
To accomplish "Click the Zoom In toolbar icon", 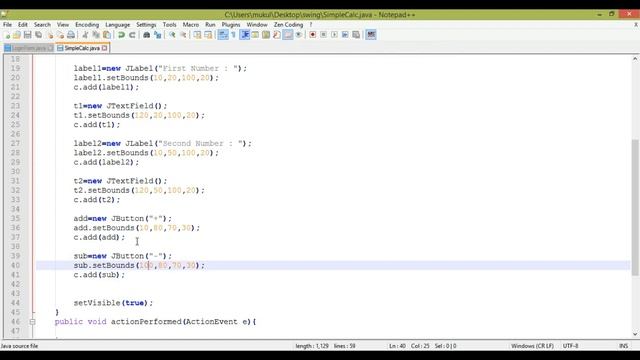I will tap(172, 35).
